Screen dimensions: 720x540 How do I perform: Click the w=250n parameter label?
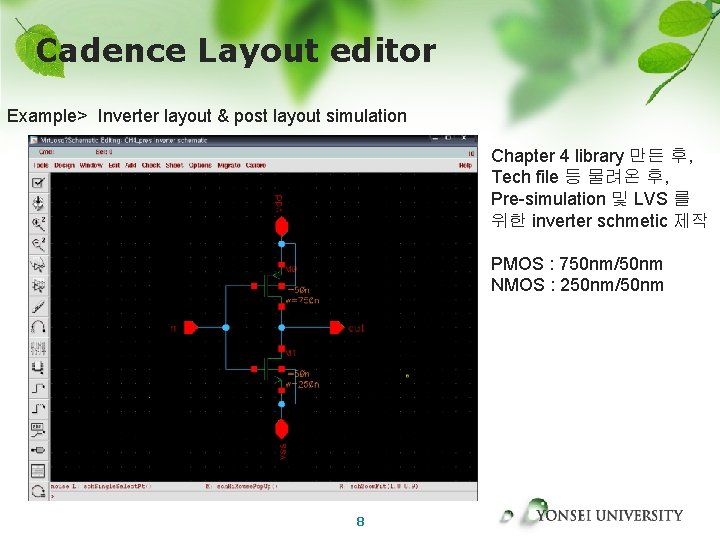point(302,384)
